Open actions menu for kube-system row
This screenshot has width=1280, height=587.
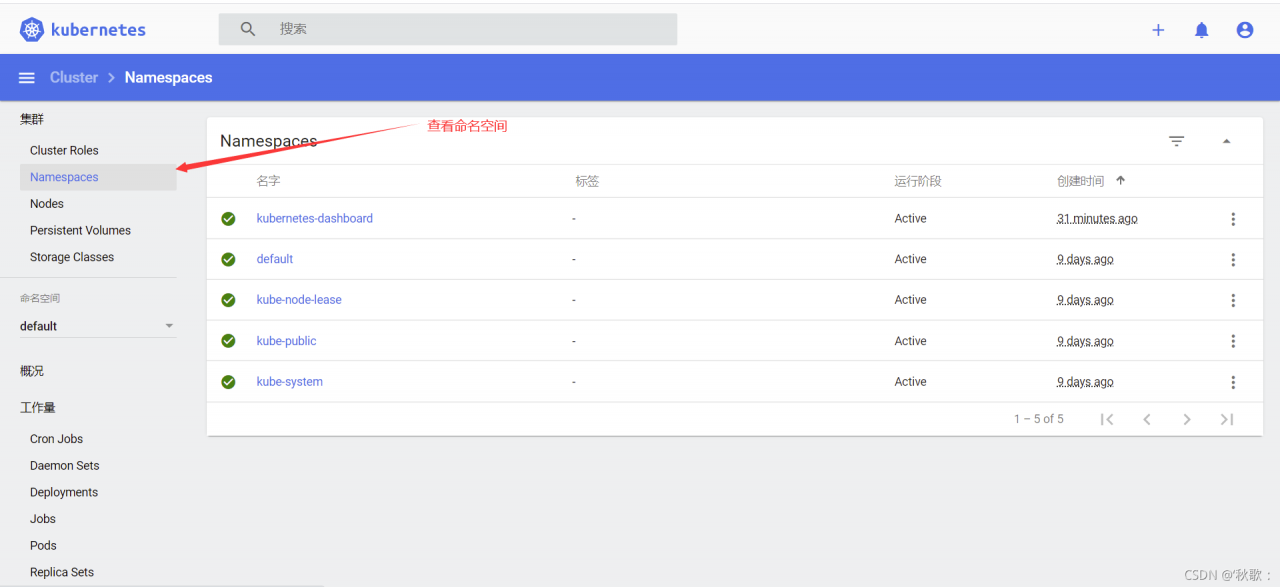pos(1233,382)
